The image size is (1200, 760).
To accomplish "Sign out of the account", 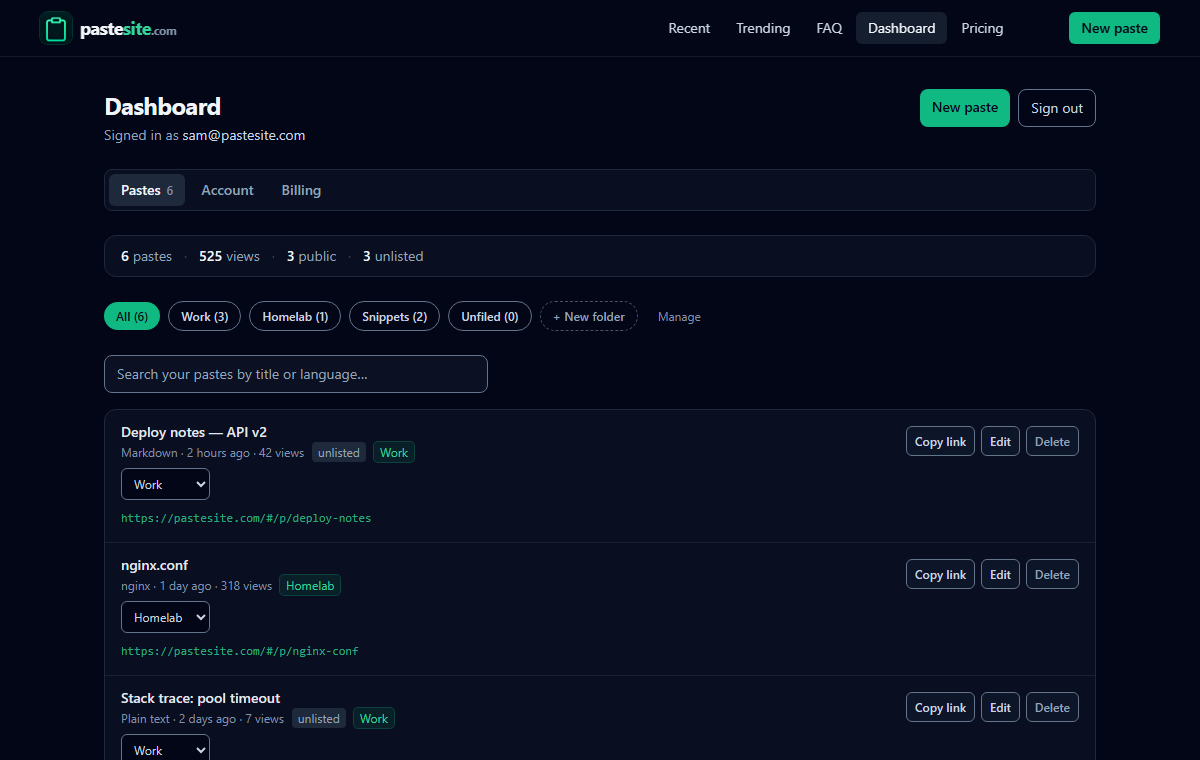I will pyautogui.click(x=1057, y=108).
